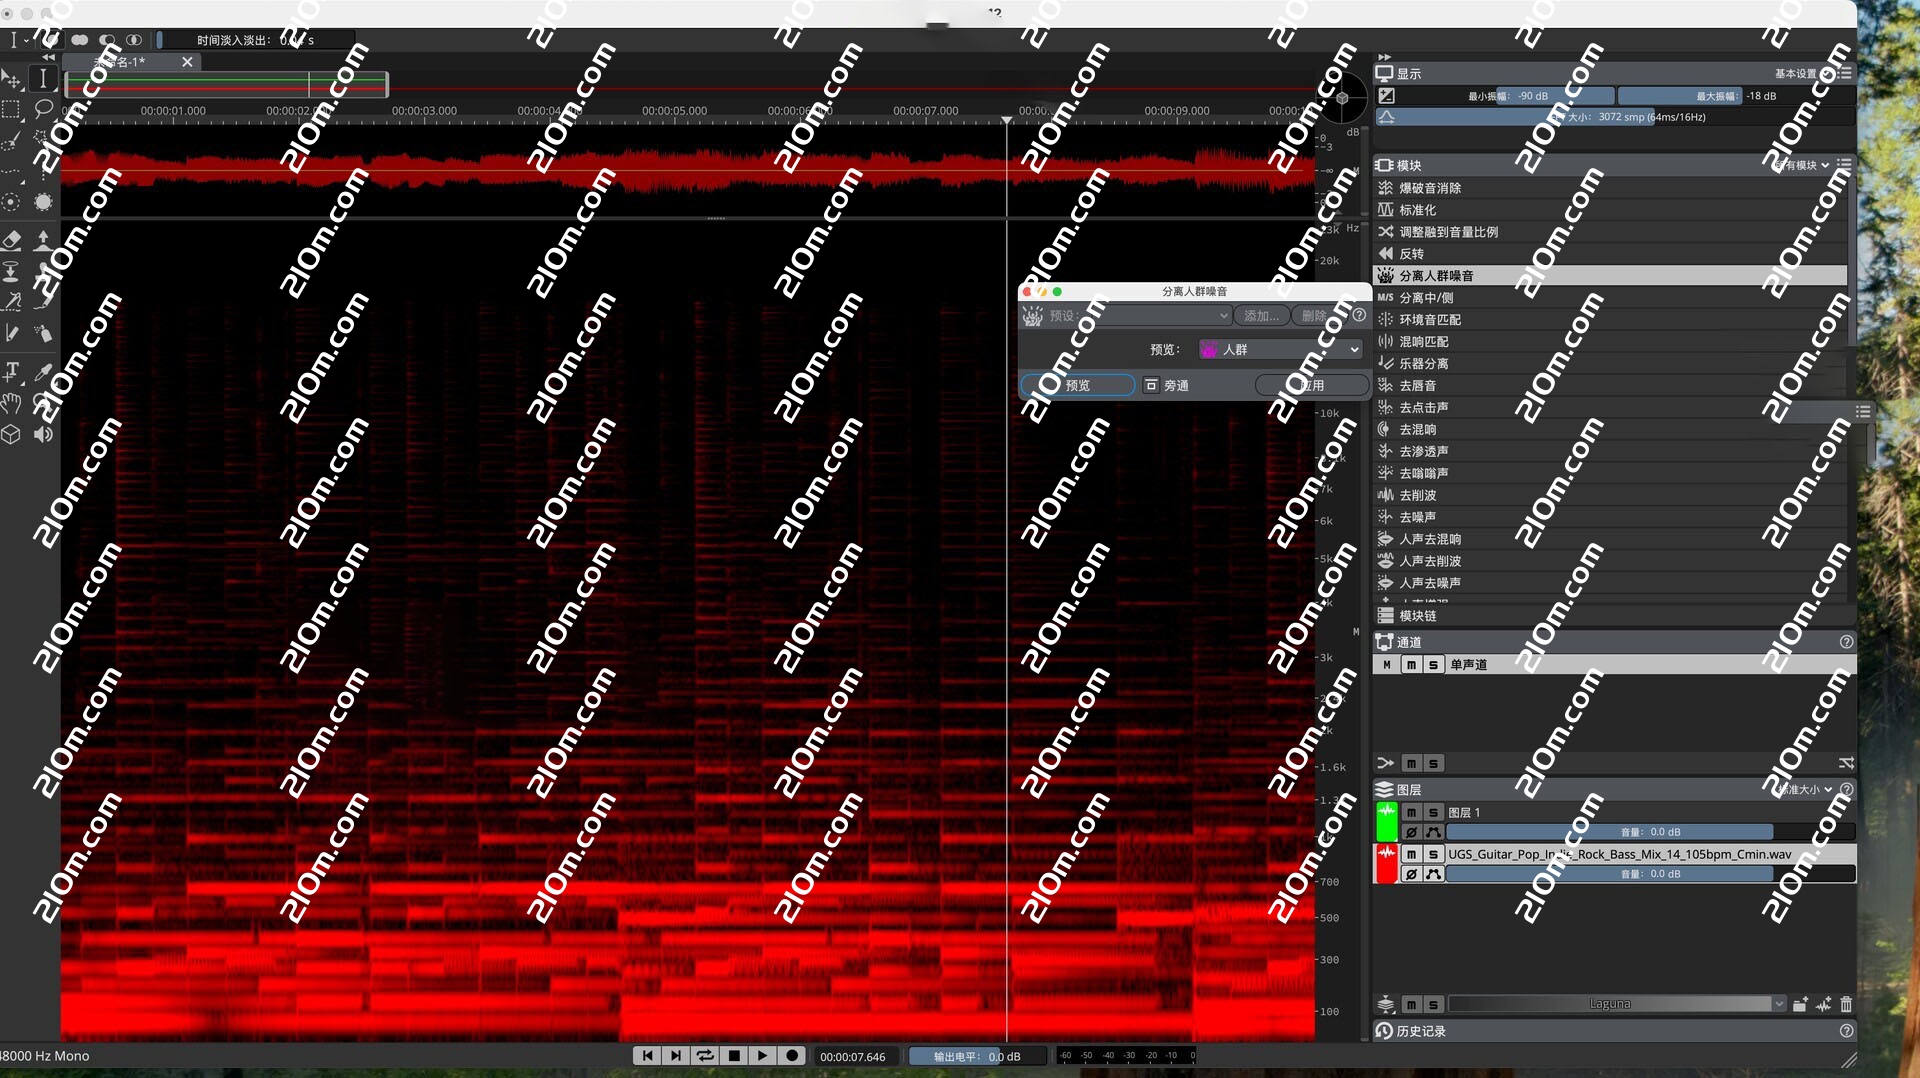1920x1078 pixels.
Task: Click the 图层 1 volume slider
Action: tap(1609, 832)
